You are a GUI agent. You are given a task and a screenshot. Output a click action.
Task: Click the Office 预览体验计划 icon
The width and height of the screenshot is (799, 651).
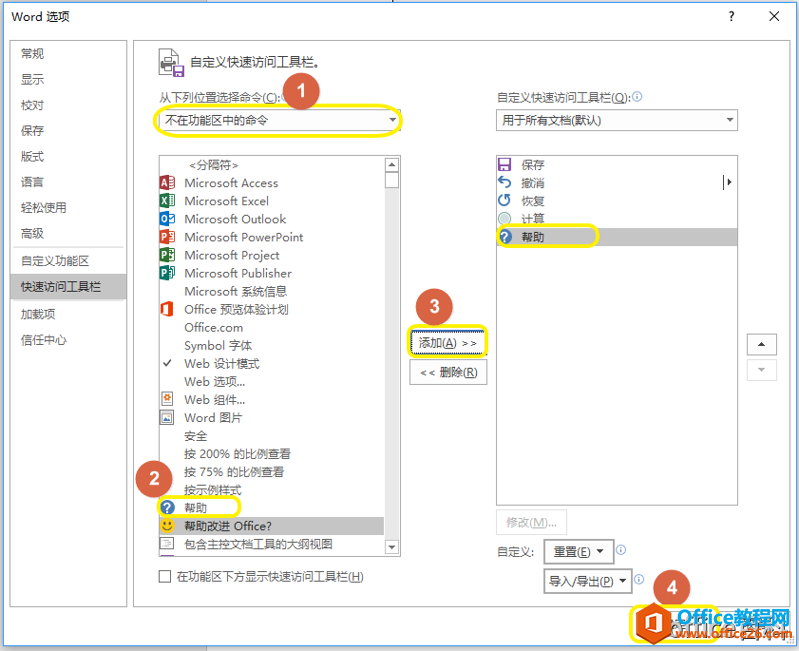tap(167, 309)
